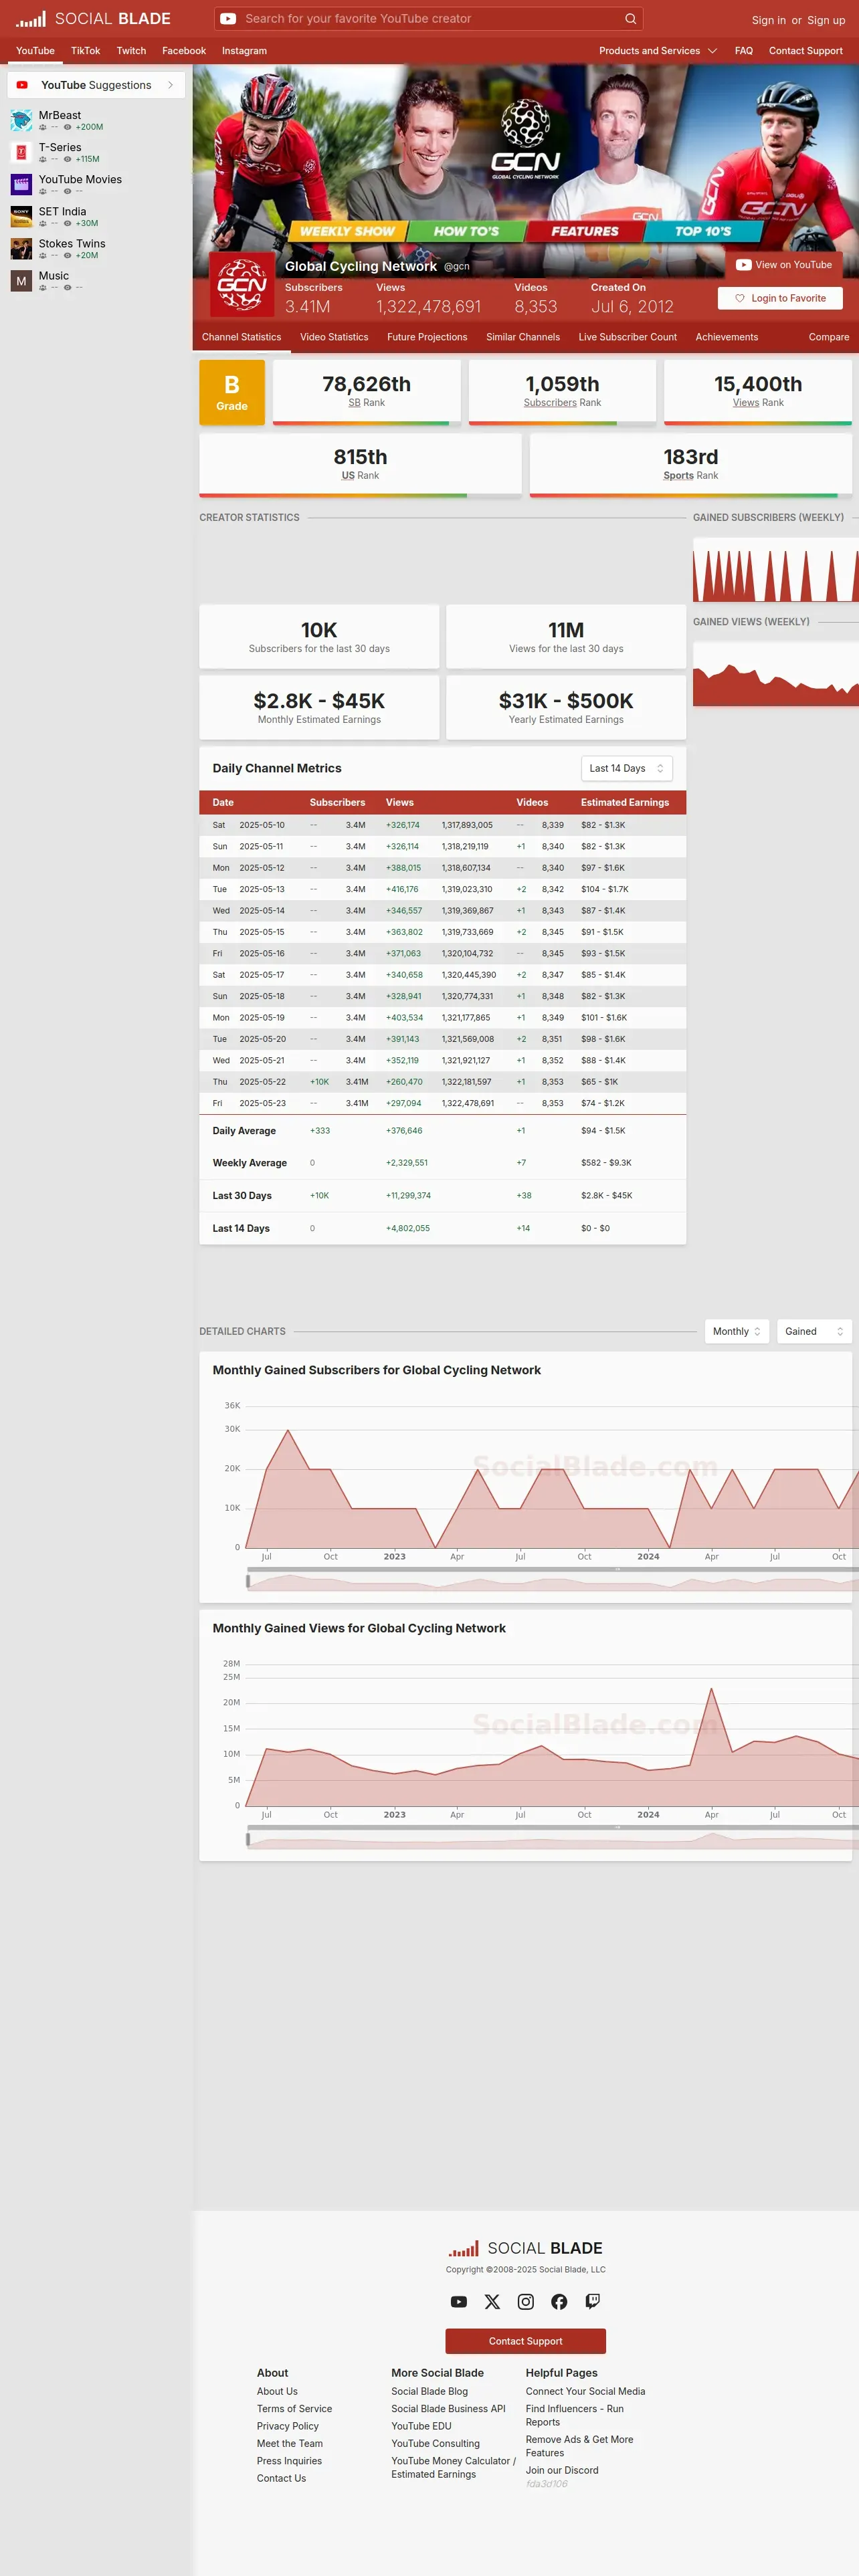Open the Future Projections tab

pos(427,337)
